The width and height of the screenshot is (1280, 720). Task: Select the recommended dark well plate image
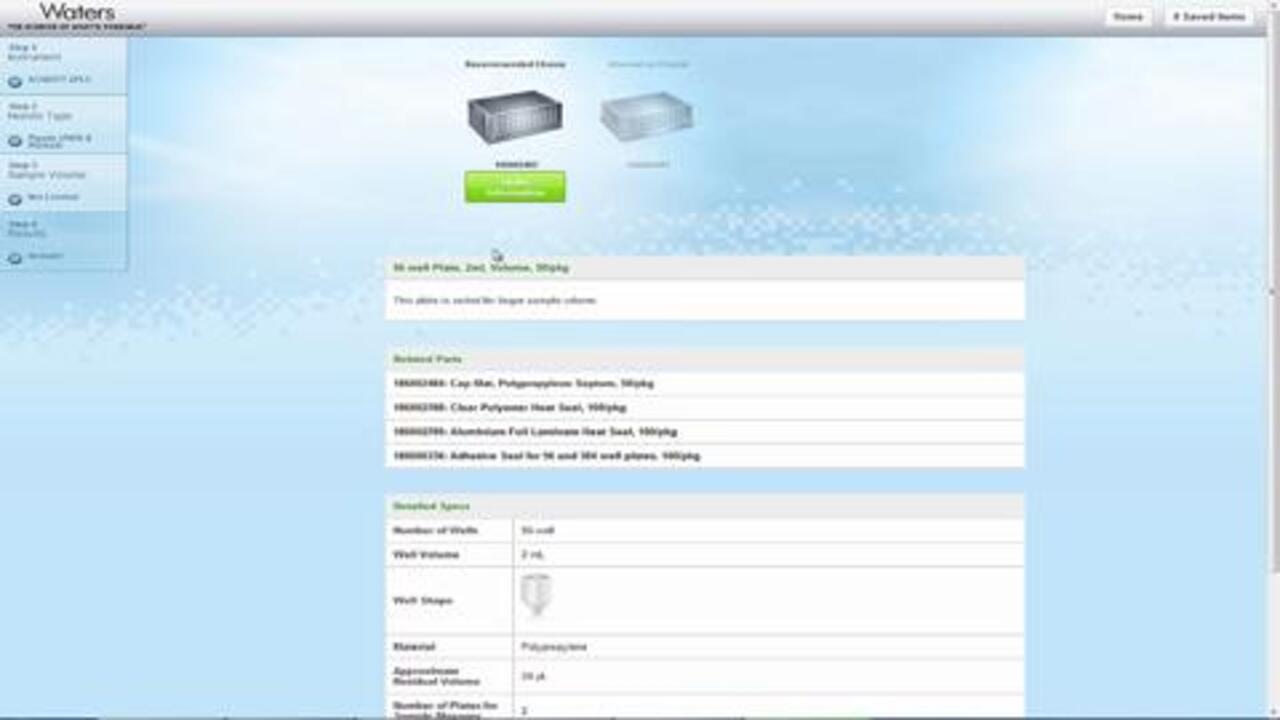(515, 117)
